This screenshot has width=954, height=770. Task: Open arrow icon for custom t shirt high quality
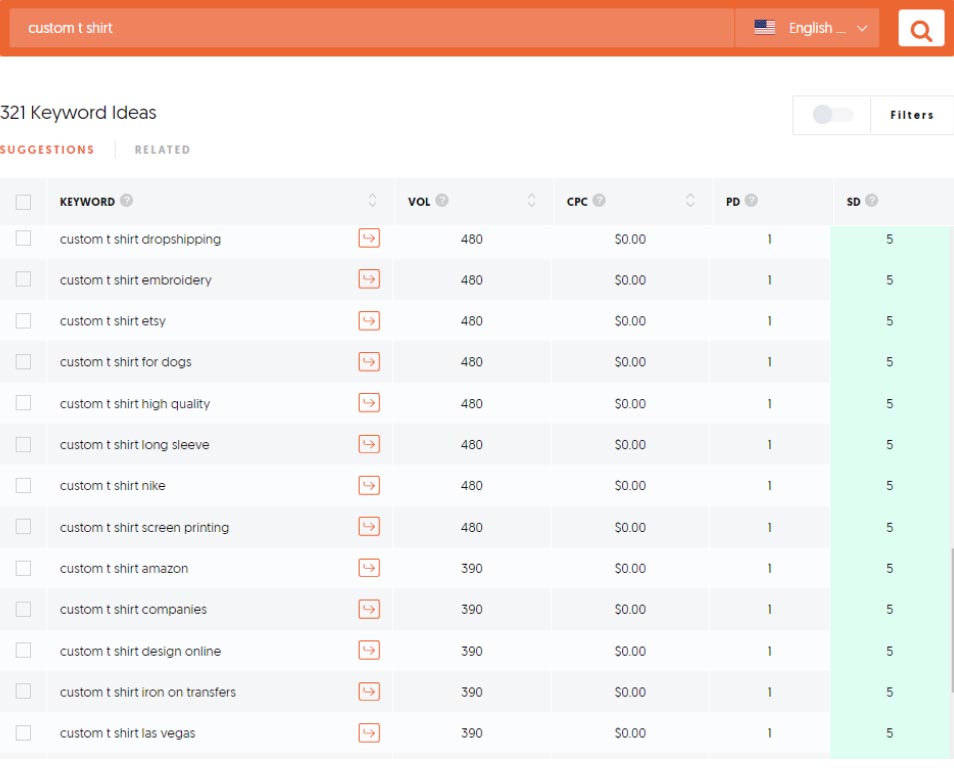[369, 403]
